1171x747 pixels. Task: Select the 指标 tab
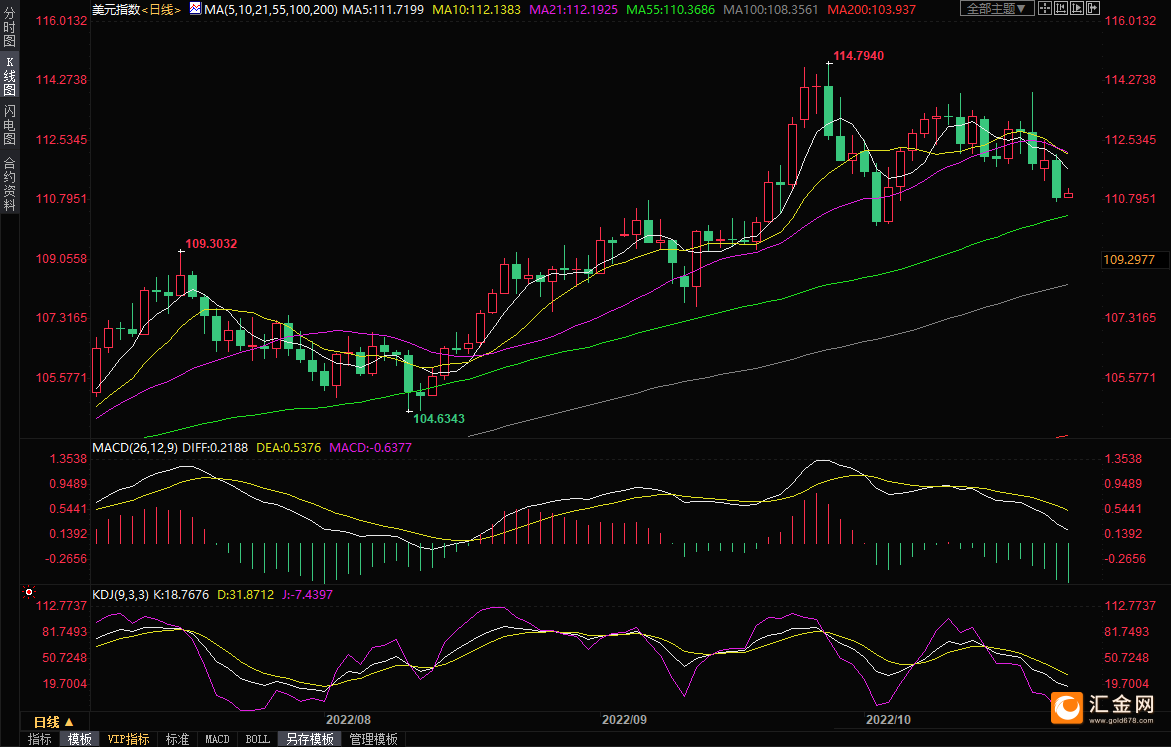pyautogui.click(x=40, y=739)
